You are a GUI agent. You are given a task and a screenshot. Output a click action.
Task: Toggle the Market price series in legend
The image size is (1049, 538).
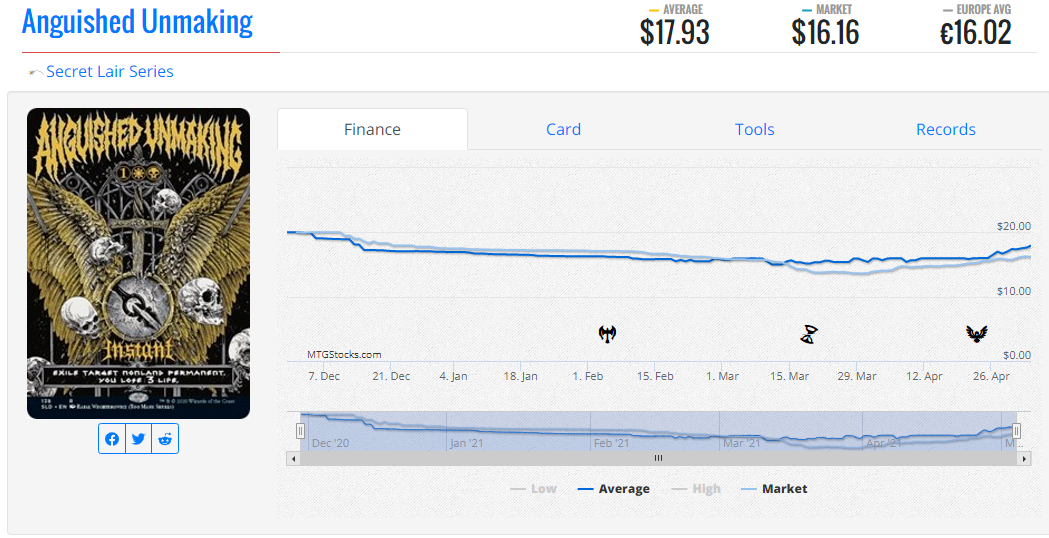(x=774, y=489)
